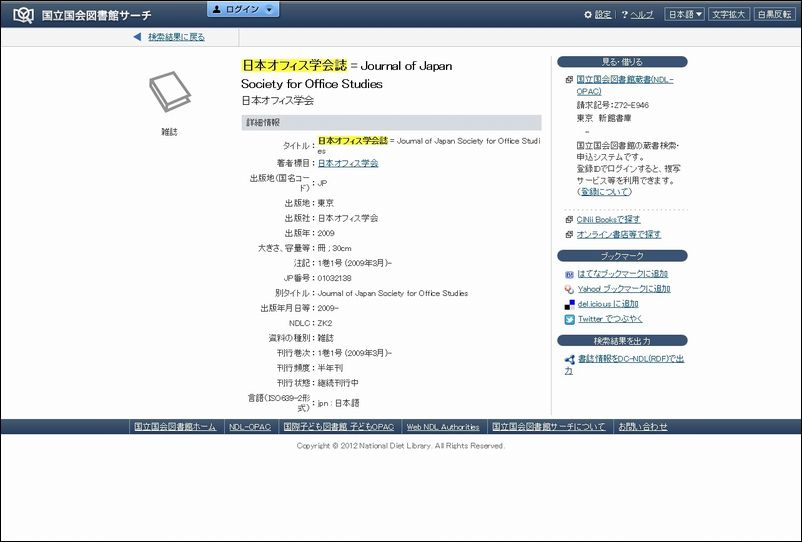
Task: Click the external link icon beside NDL-OPAC
Action: (x=569, y=80)
